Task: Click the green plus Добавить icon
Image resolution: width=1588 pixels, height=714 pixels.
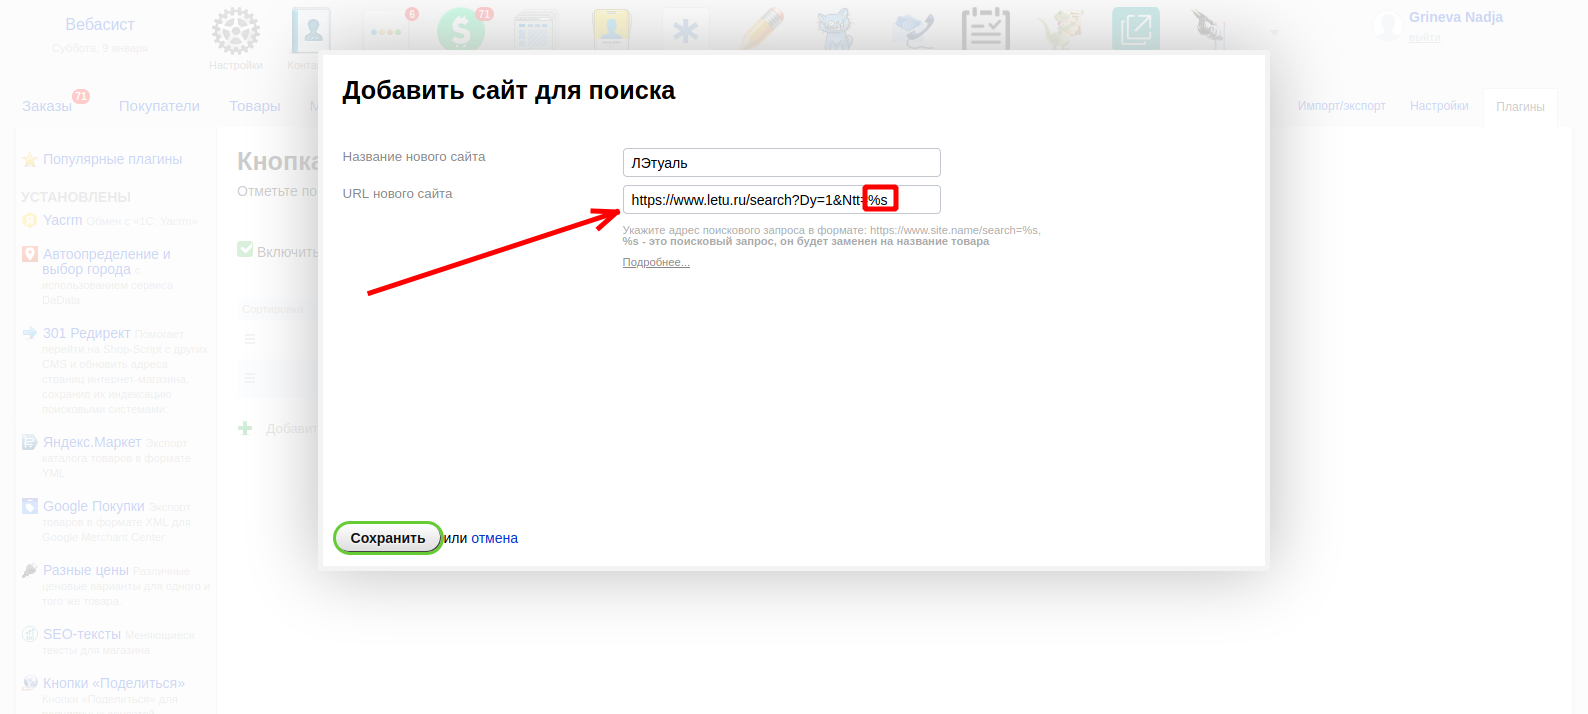Action: [245, 428]
